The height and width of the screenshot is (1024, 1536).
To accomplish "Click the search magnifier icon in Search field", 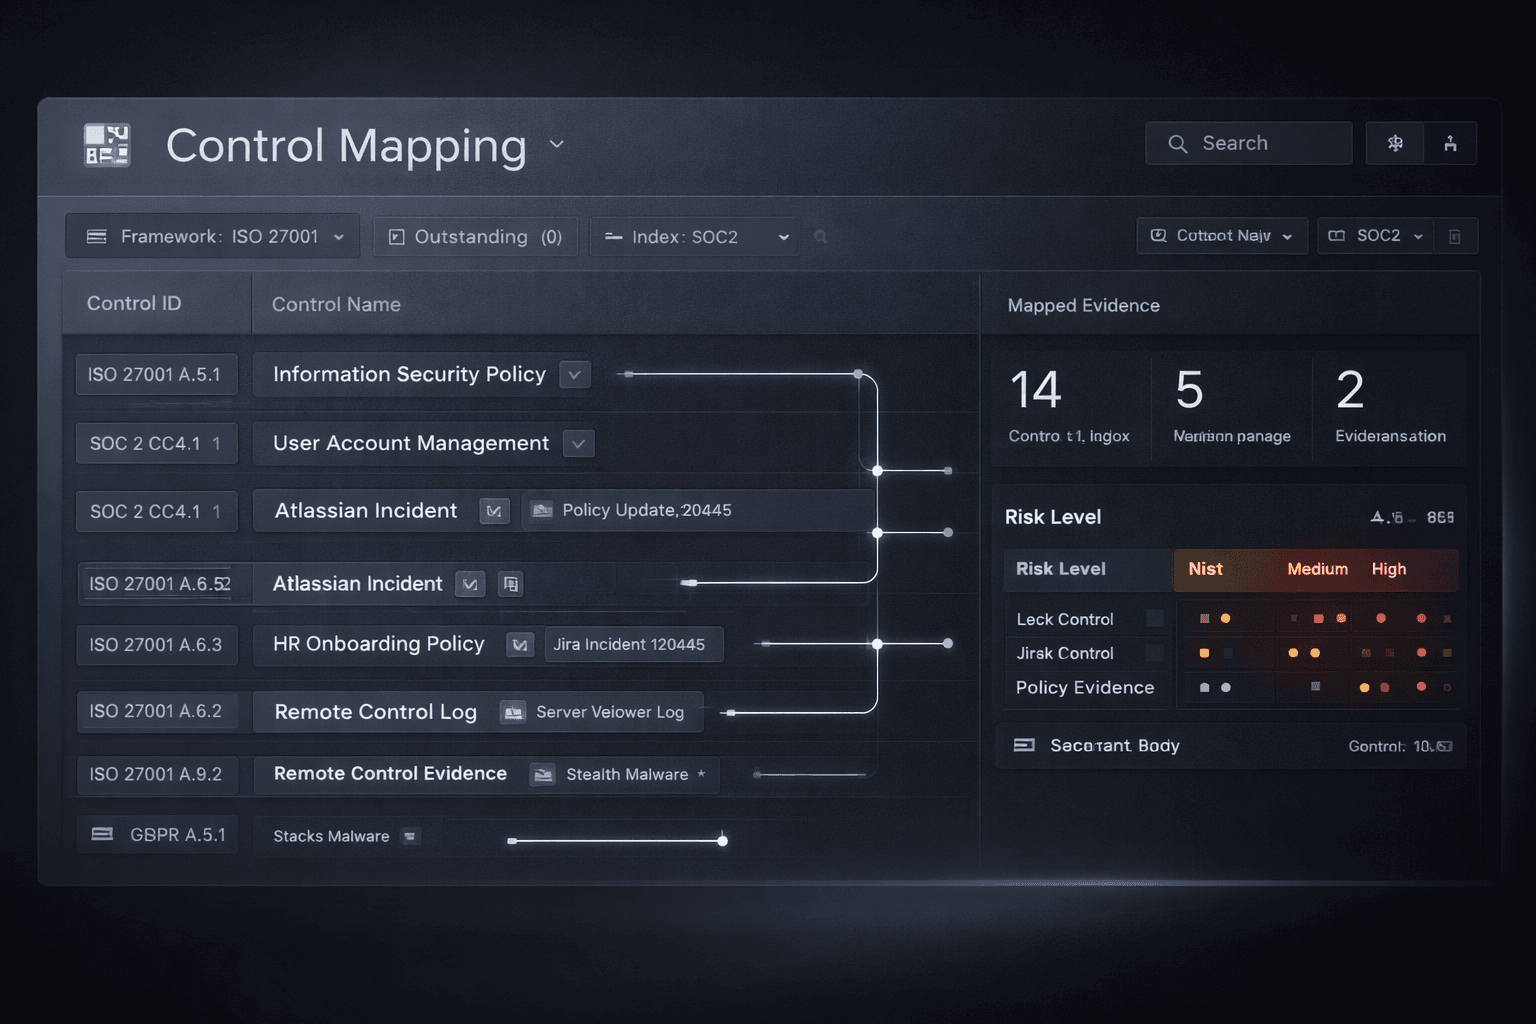I will 1178,143.
